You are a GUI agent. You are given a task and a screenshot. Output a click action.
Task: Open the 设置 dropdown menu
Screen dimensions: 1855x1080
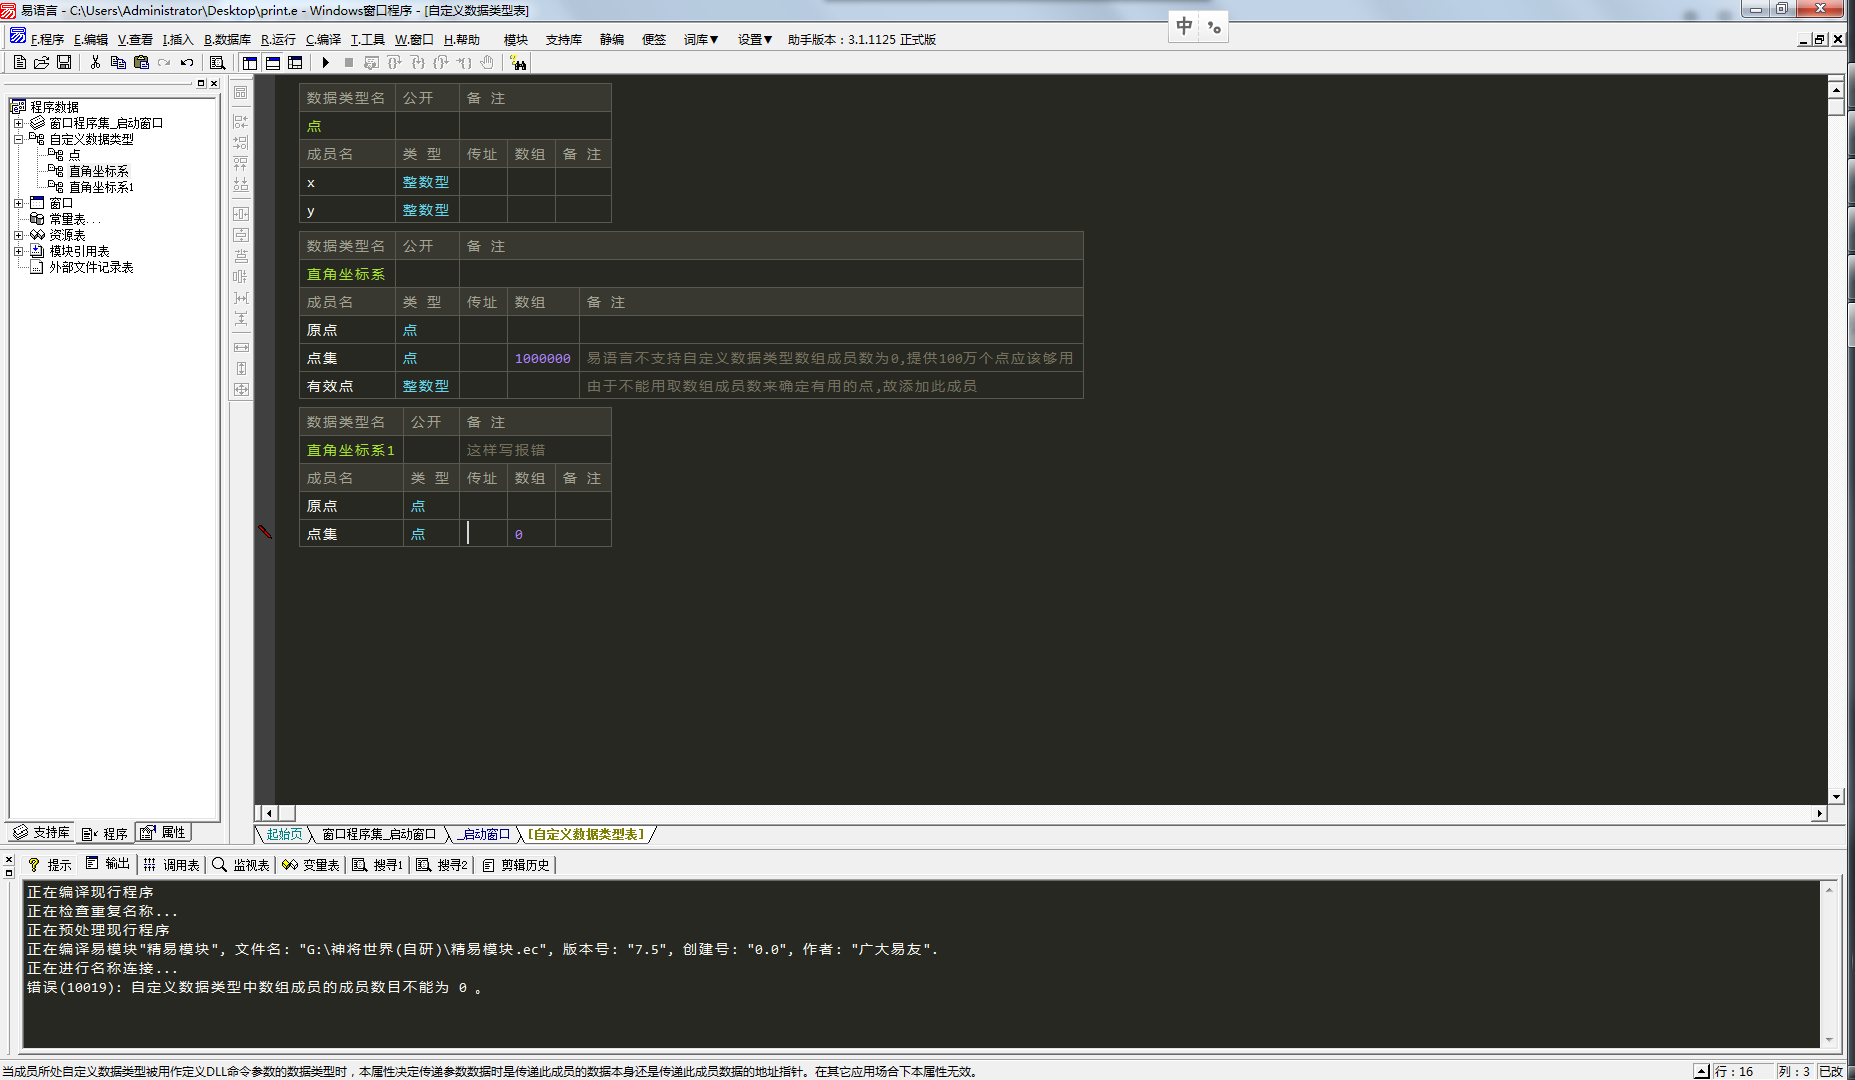755,40
